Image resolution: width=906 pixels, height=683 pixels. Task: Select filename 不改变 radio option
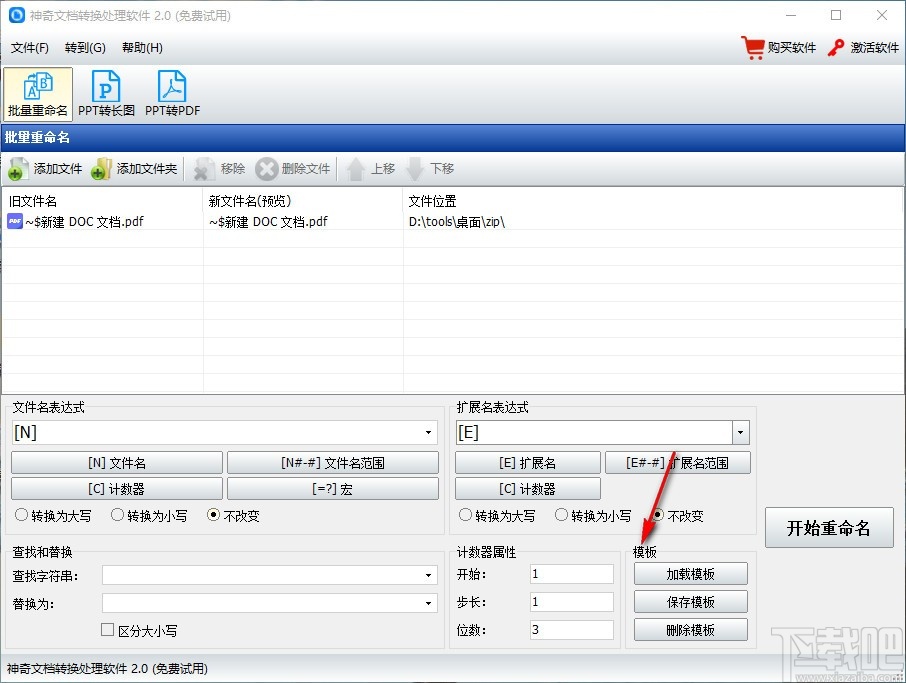(213, 515)
